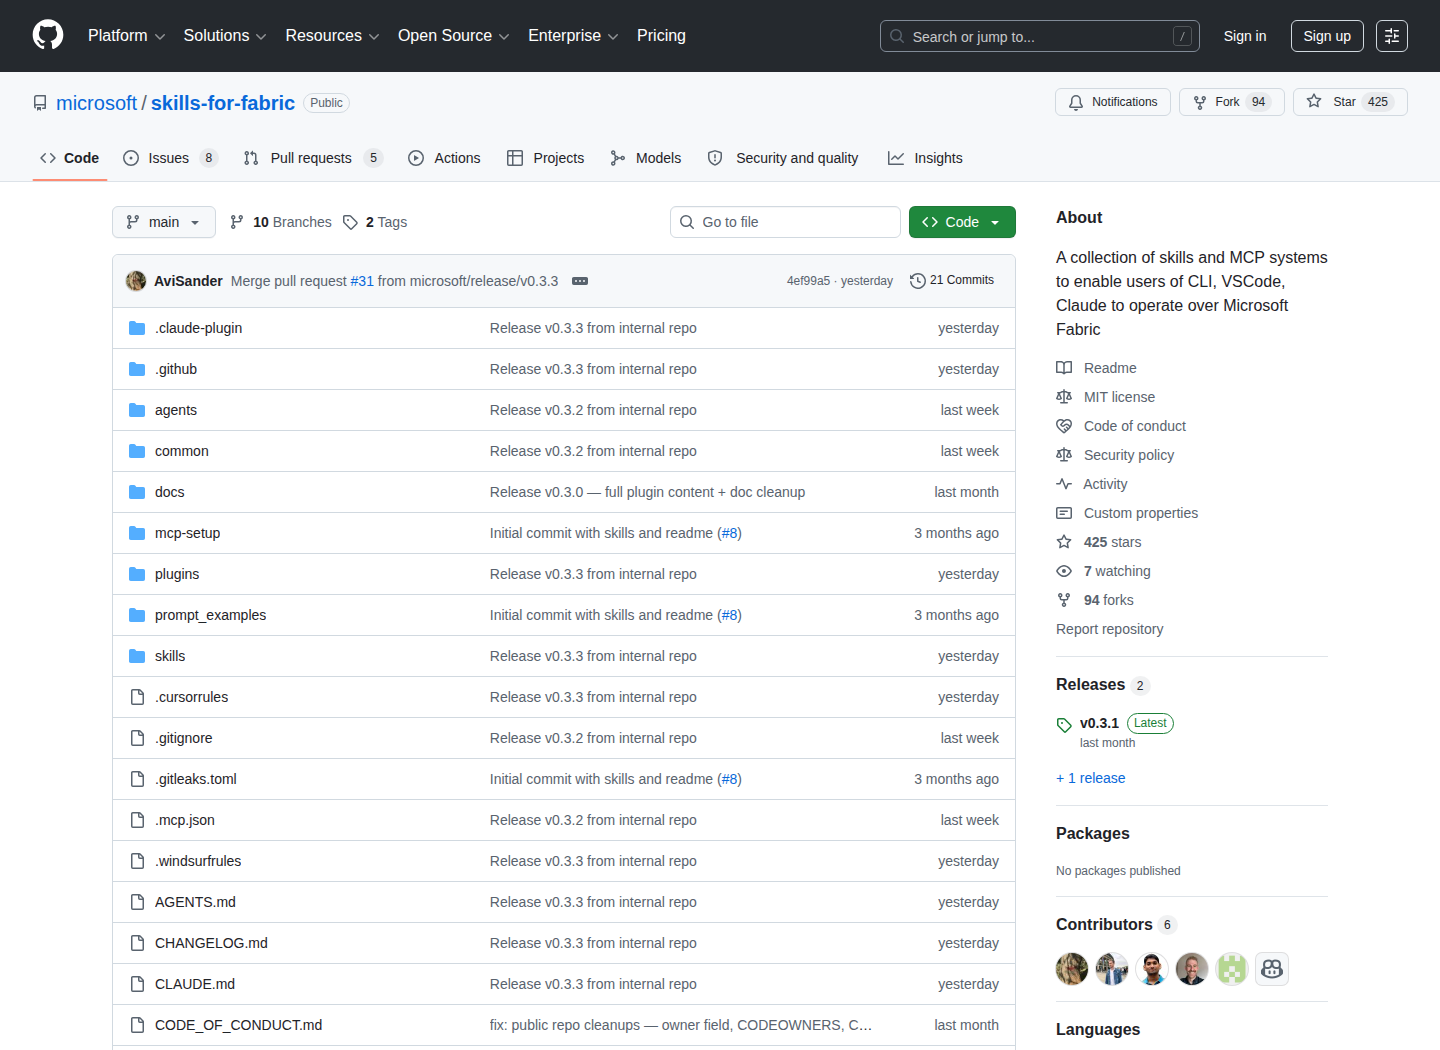
Task: Click the file icon next to .cursorrules
Action: coord(137,697)
